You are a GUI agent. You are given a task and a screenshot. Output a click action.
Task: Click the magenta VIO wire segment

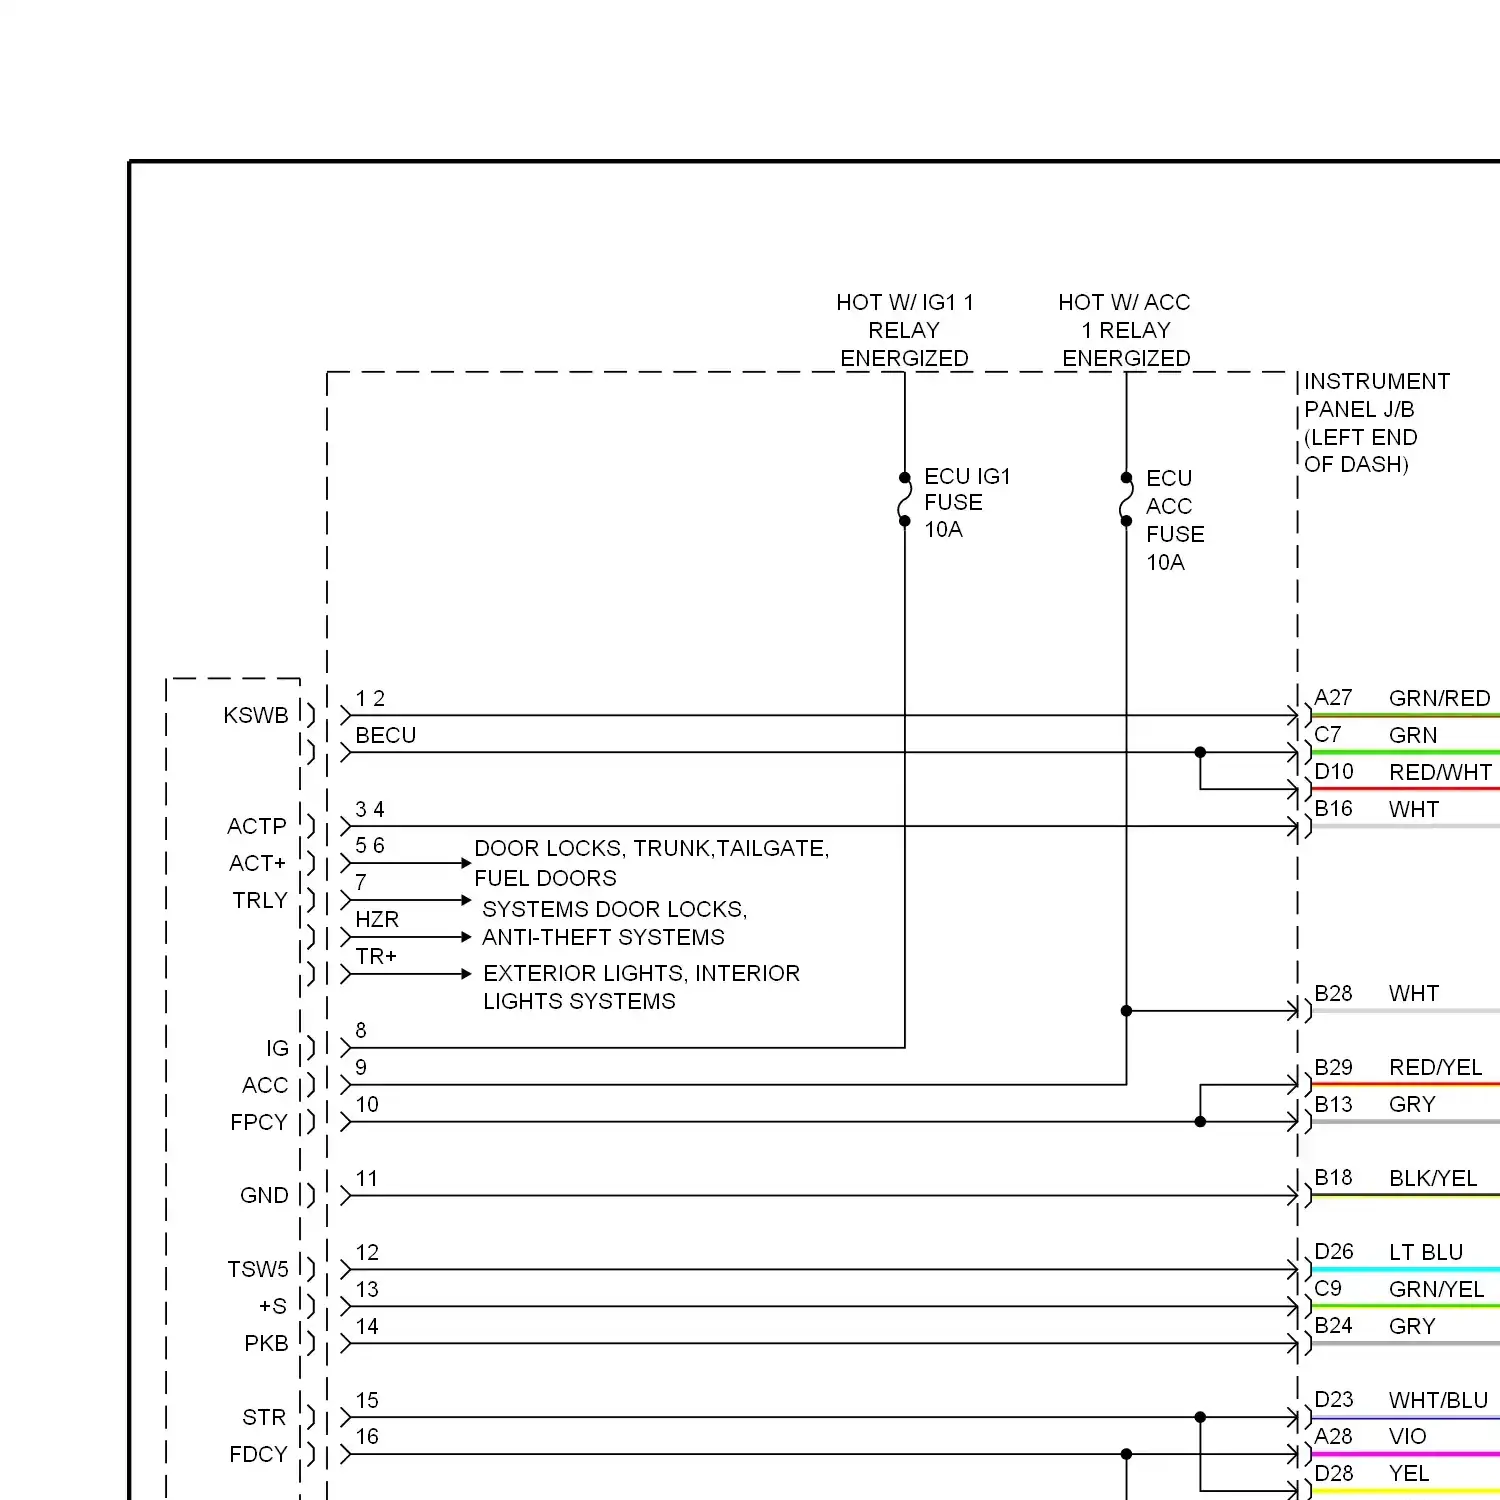pyautogui.click(x=1405, y=1454)
